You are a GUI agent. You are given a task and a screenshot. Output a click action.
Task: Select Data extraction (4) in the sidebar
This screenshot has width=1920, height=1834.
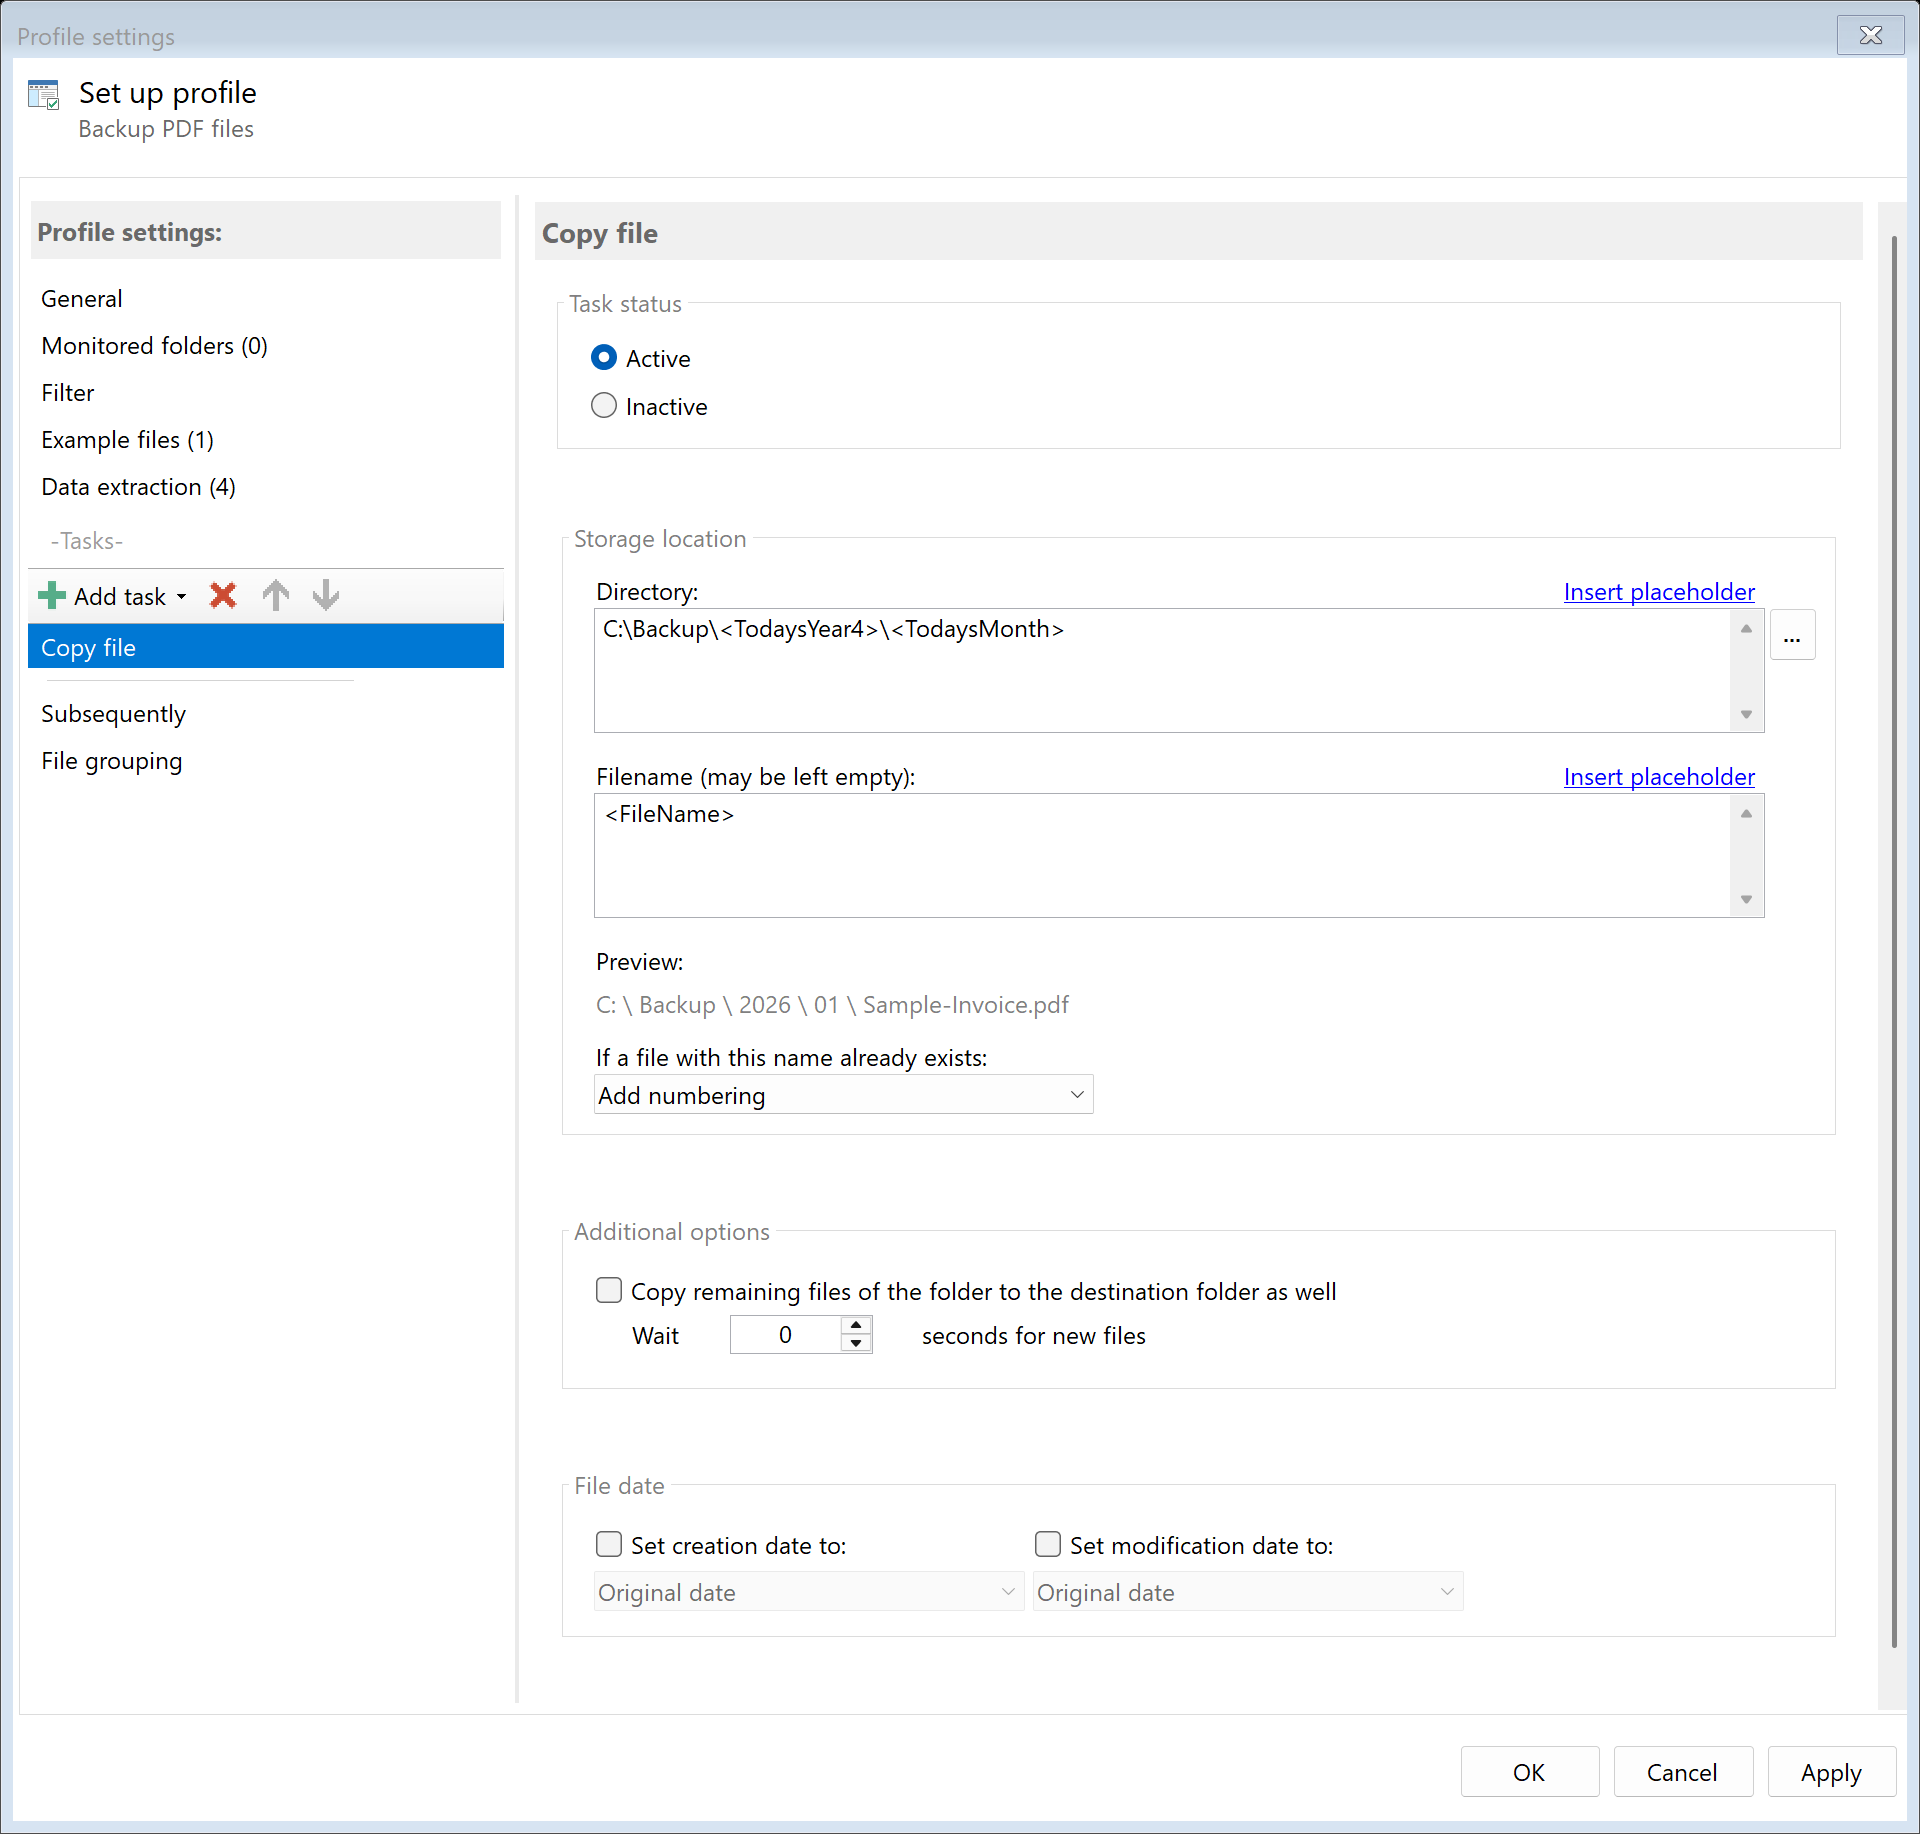point(138,487)
